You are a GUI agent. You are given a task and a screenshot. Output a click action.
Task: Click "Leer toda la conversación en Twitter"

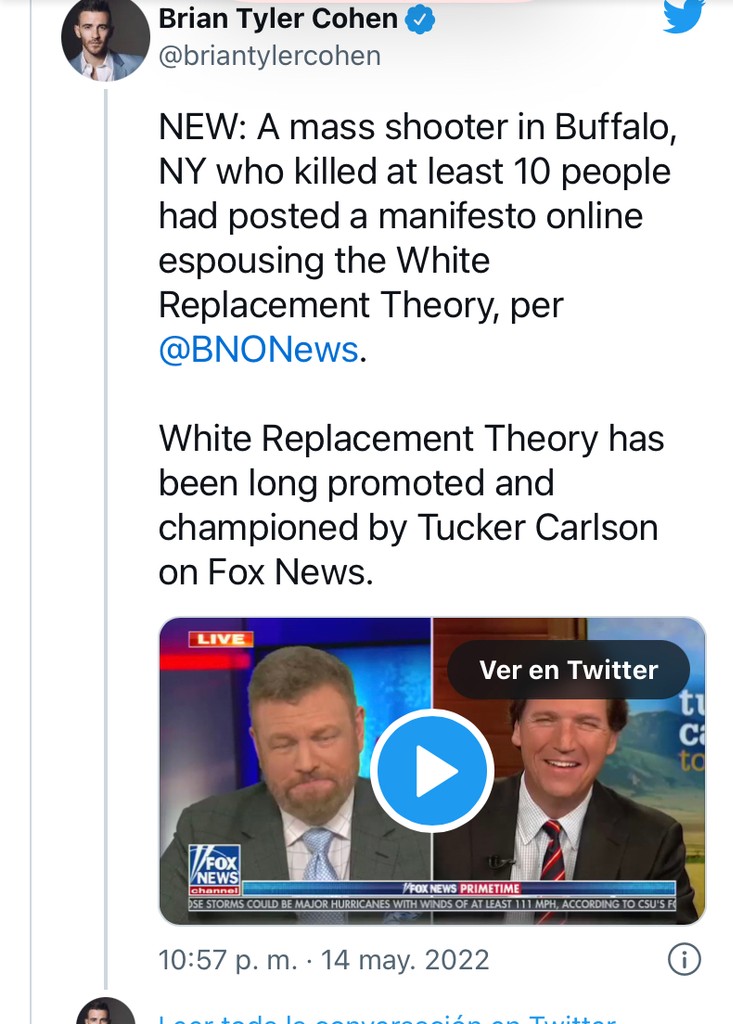[x=386, y=1017]
